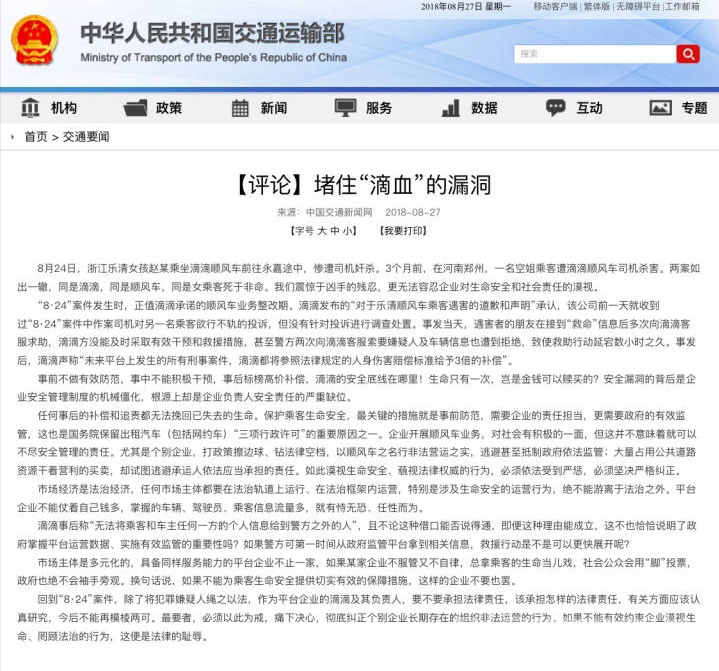Screen dimensions: 719x671
Task: Click the national emblem logo
Action: tap(34, 40)
